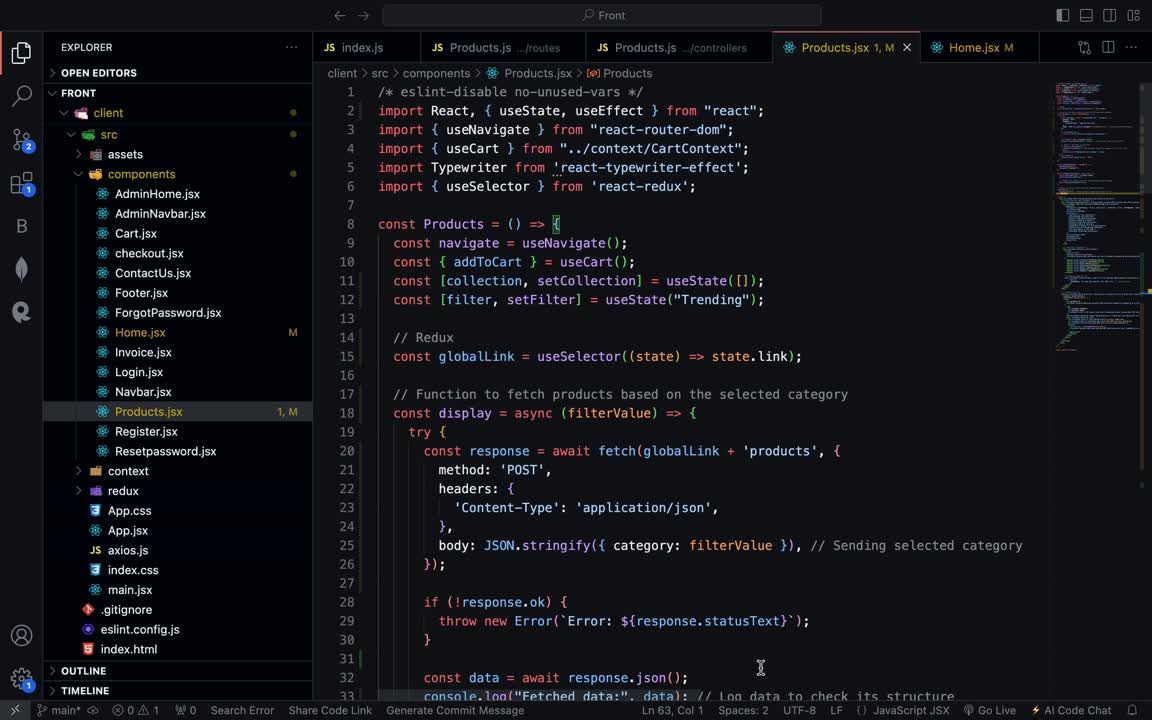The width and height of the screenshot is (1152, 720).
Task: Open Navbar.jsx file
Action: click(x=178, y=392)
